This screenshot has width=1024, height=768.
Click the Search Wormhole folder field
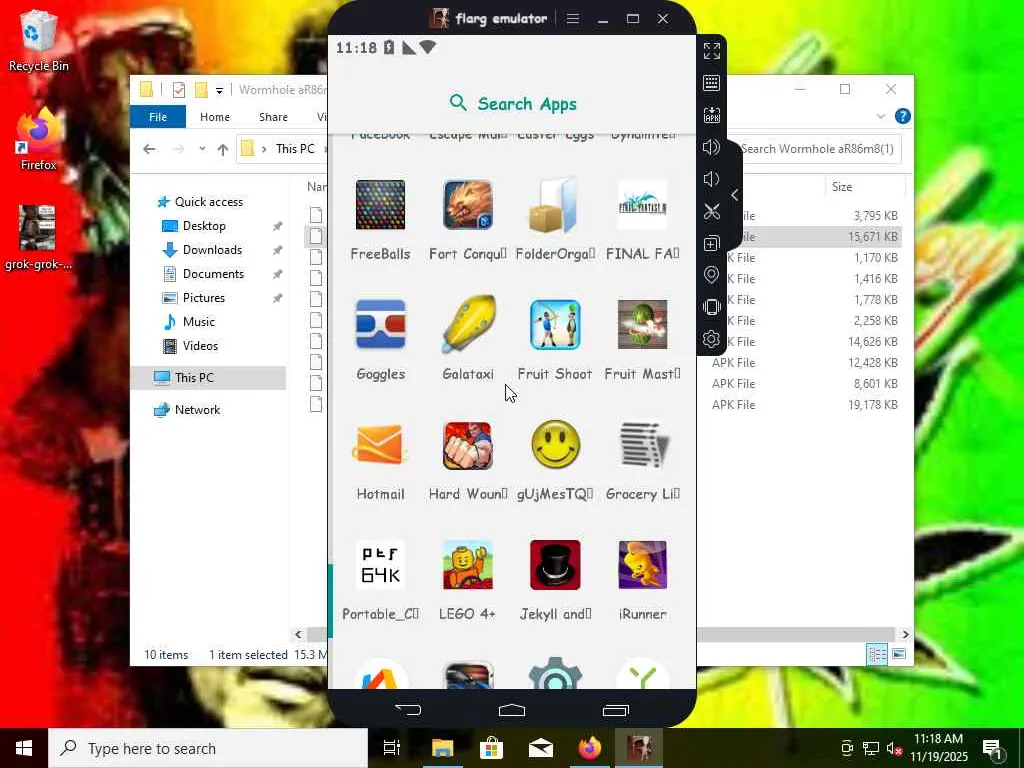(820, 149)
